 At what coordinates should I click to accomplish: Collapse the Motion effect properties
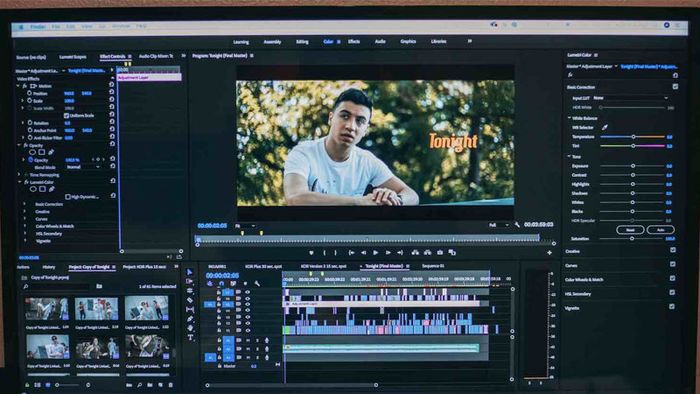click(18, 86)
